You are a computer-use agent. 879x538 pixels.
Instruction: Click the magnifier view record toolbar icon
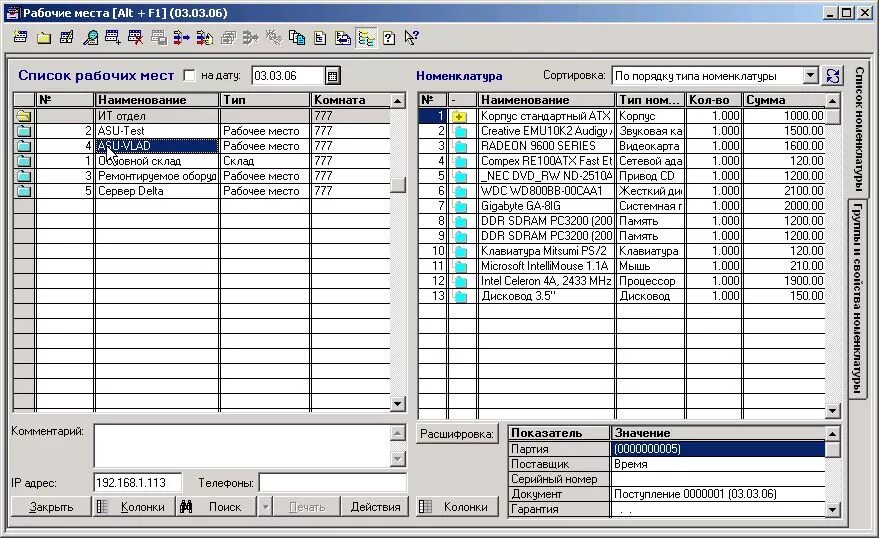click(x=90, y=38)
